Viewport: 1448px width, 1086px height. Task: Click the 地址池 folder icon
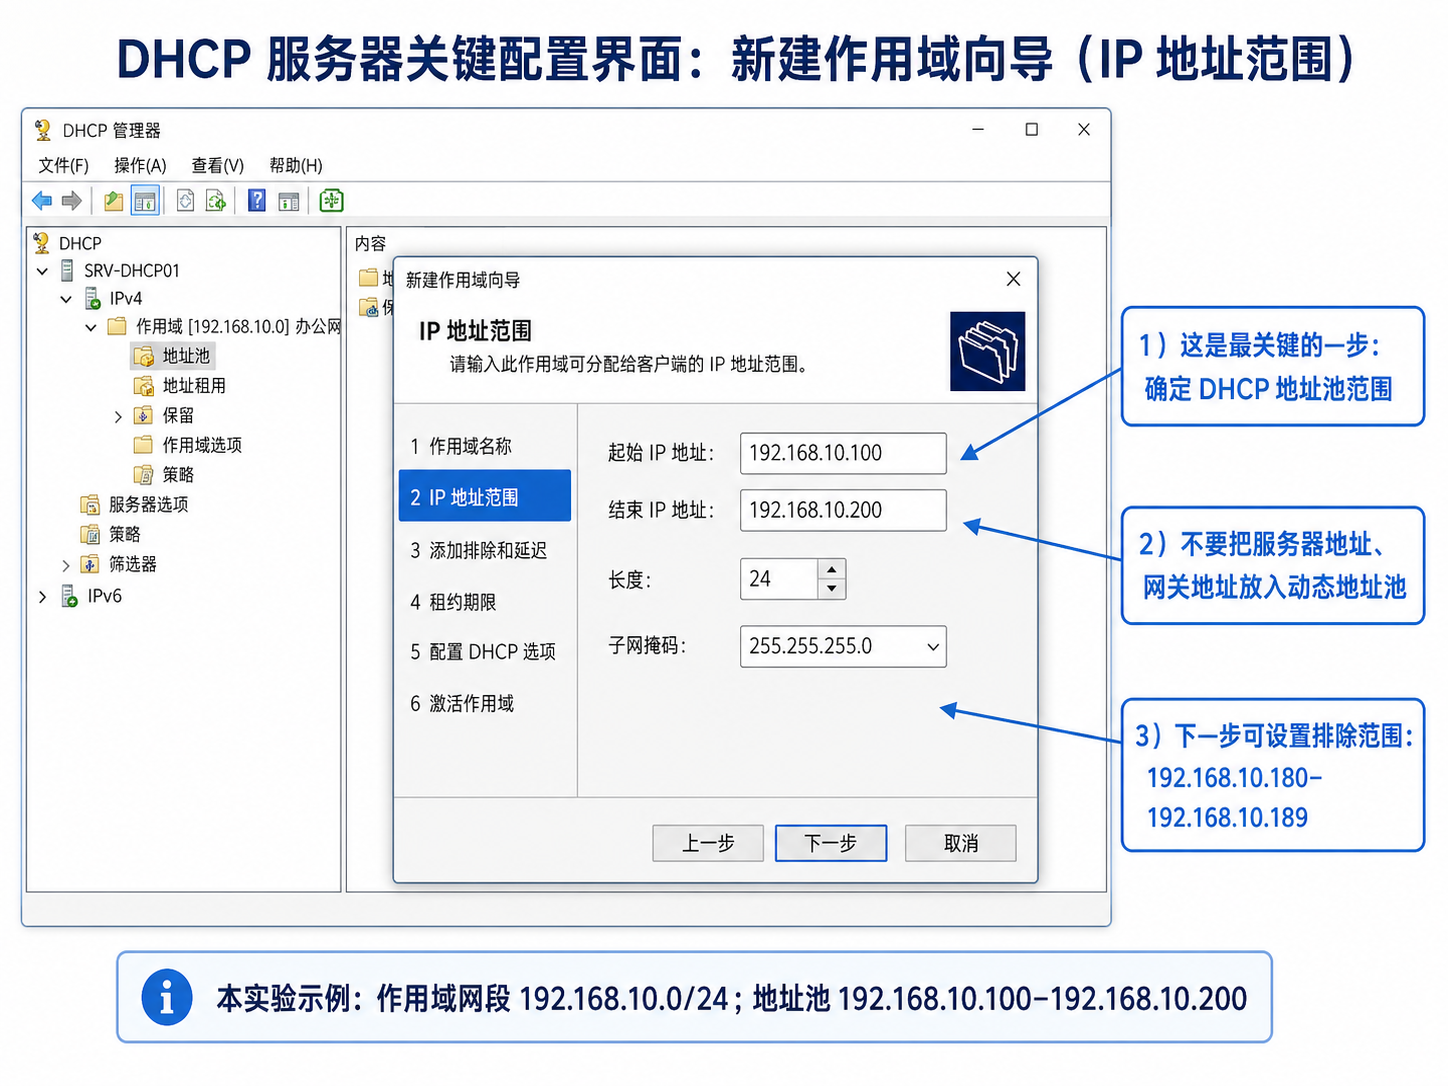click(144, 356)
